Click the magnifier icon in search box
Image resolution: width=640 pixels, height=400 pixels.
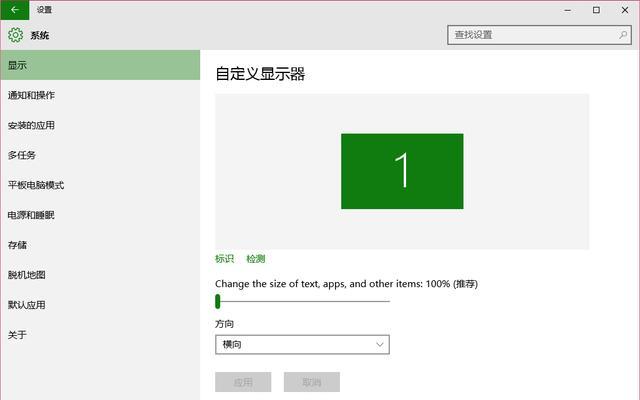(x=623, y=35)
